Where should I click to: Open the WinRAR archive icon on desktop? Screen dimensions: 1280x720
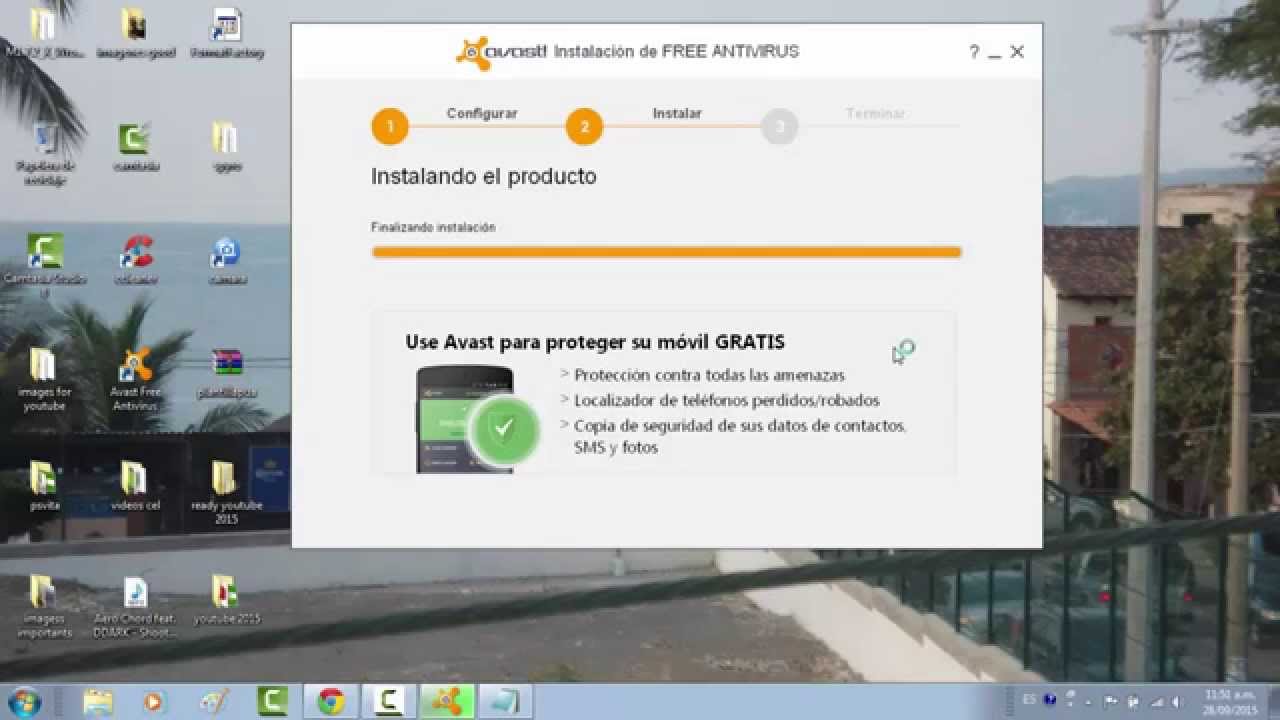point(227,373)
